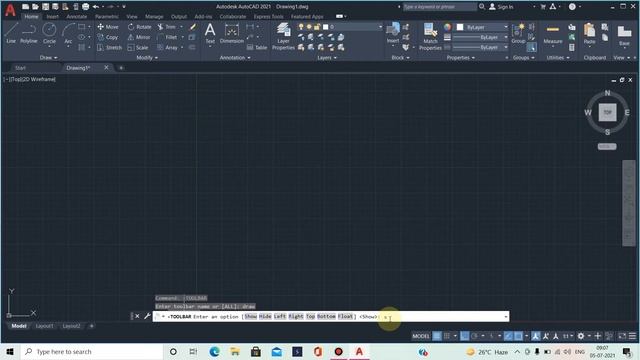The height and width of the screenshot is (360, 640).
Task: Click the Trim tool
Action: pos(167,27)
